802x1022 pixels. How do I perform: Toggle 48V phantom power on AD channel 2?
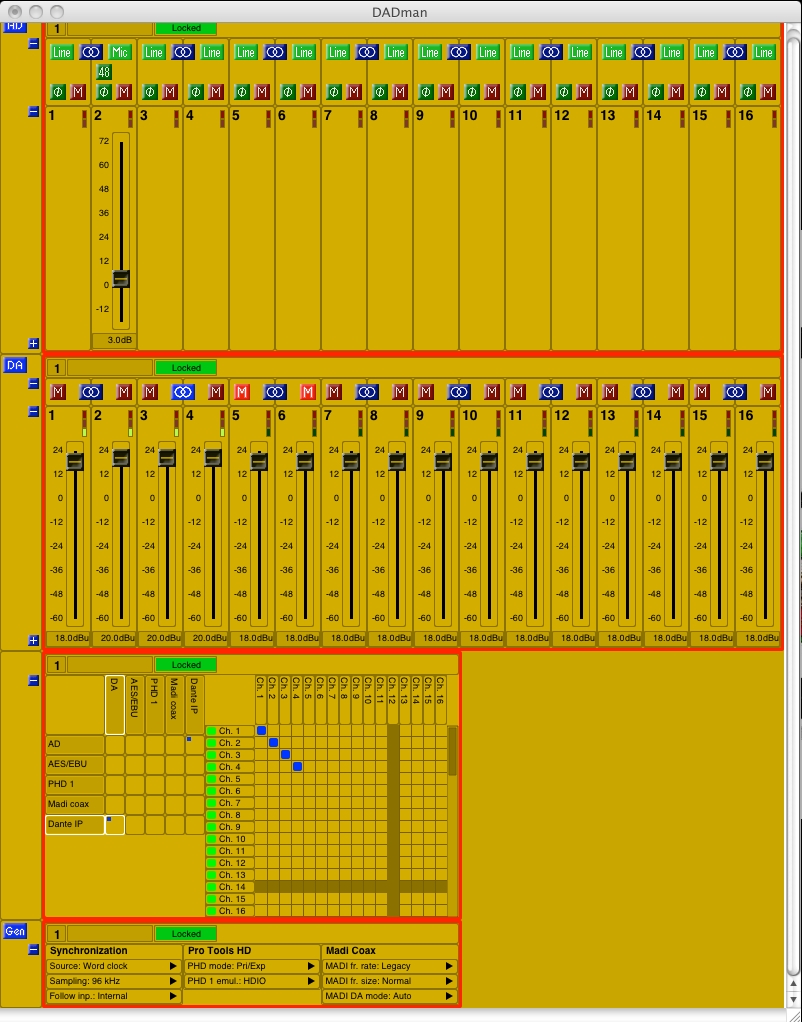coord(104,72)
